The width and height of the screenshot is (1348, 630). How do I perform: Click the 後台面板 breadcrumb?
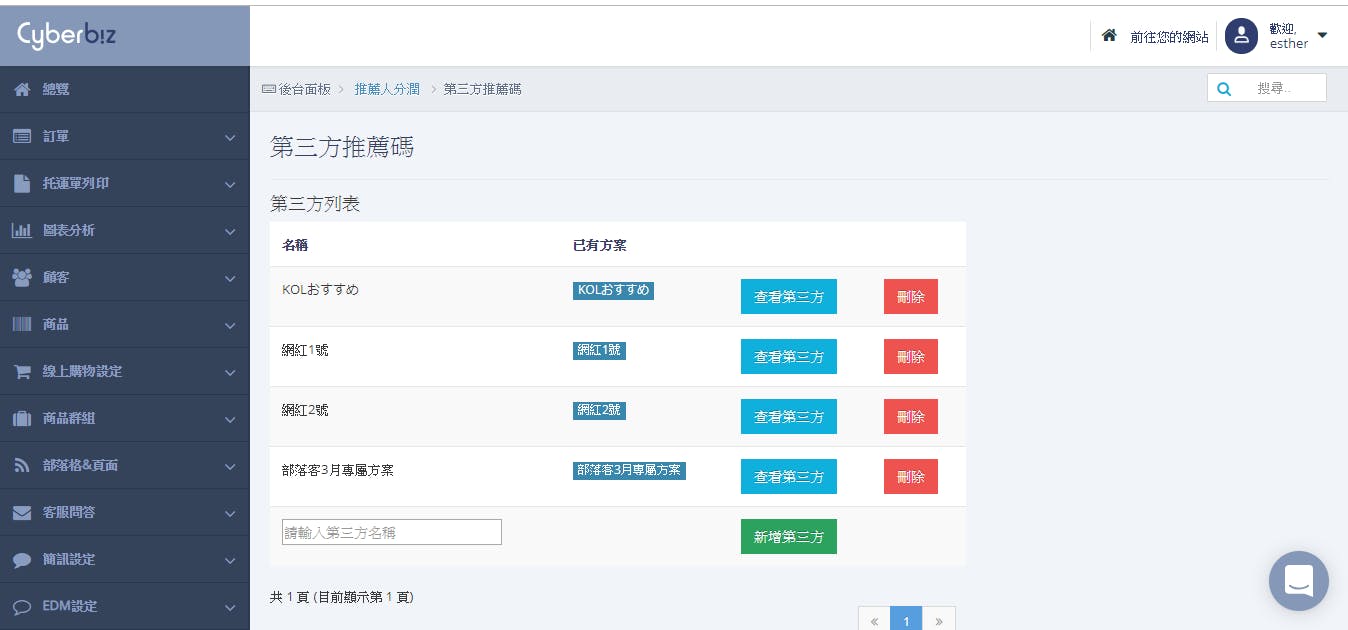pyautogui.click(x=304, y=89)
